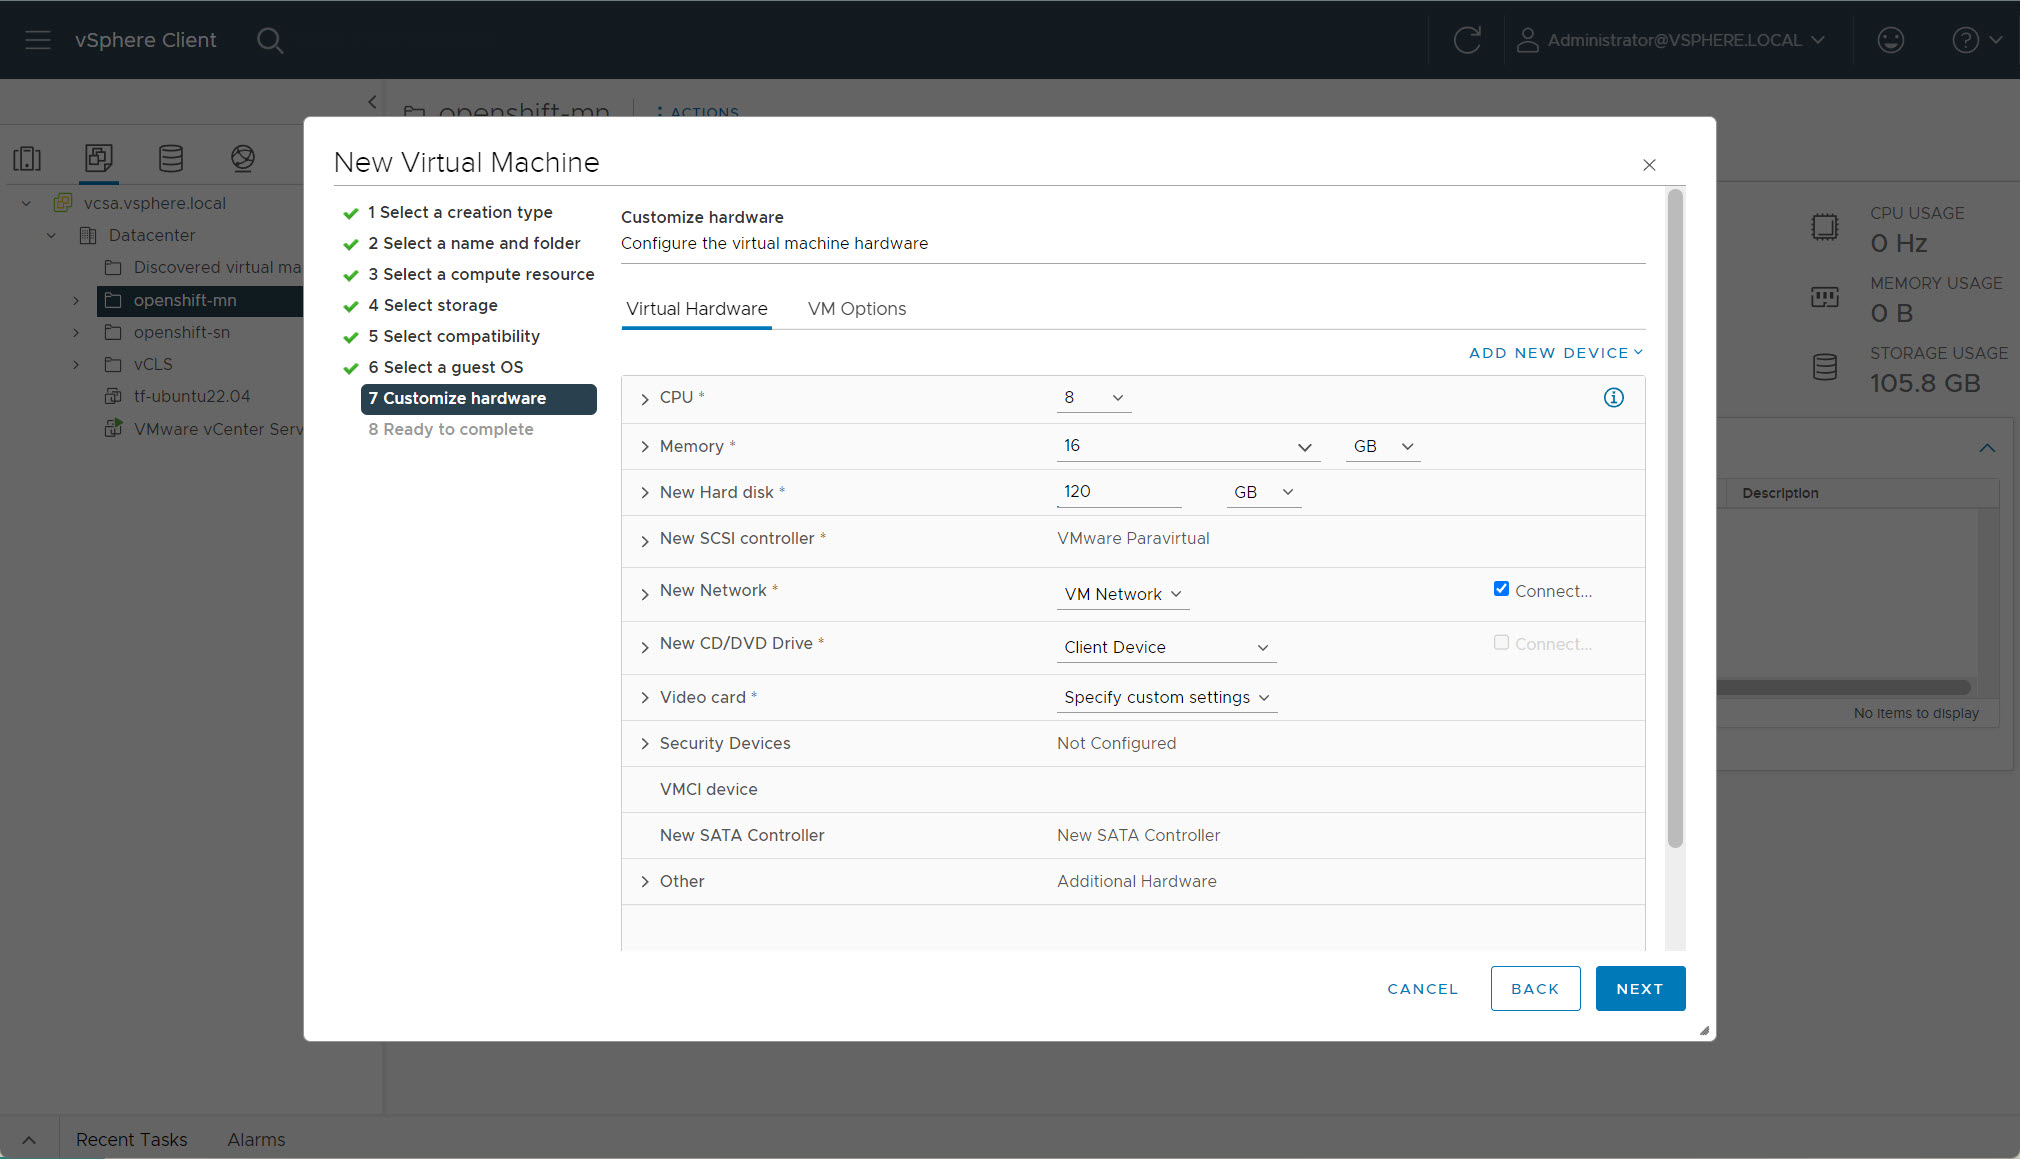Switch to the VM Options tab
The image size is (2020, 1159).
tap(856, 309)
